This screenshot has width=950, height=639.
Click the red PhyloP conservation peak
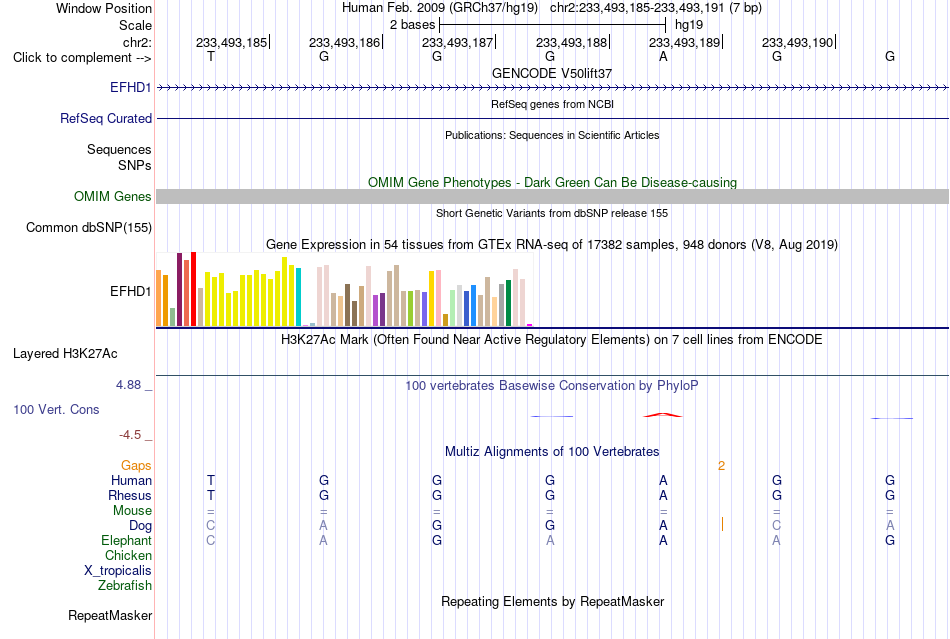[x=663, y=415]
